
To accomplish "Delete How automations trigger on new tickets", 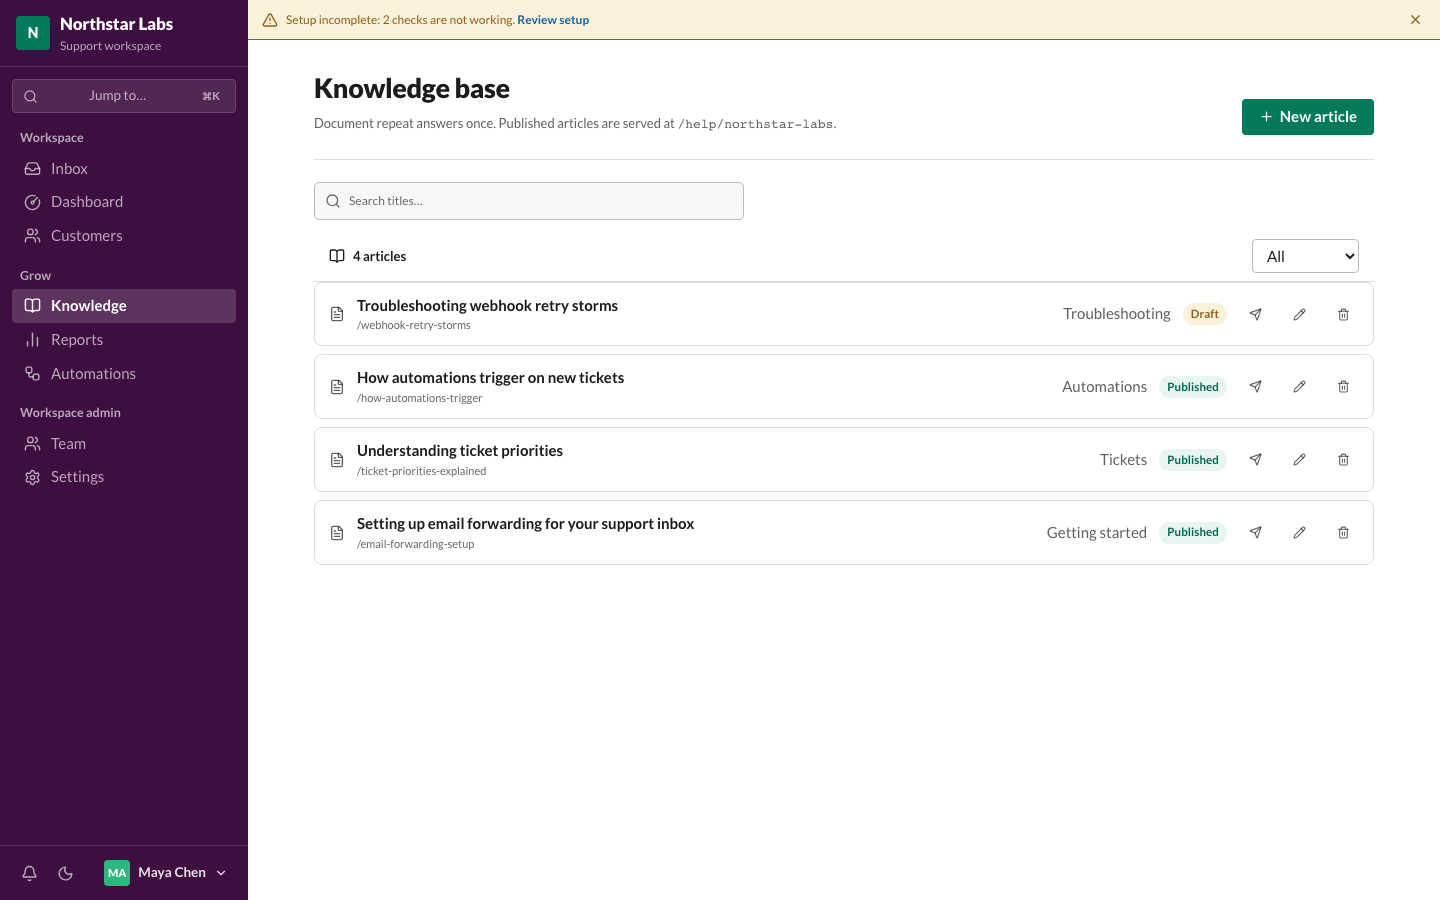I will [x=1343, y=387].
